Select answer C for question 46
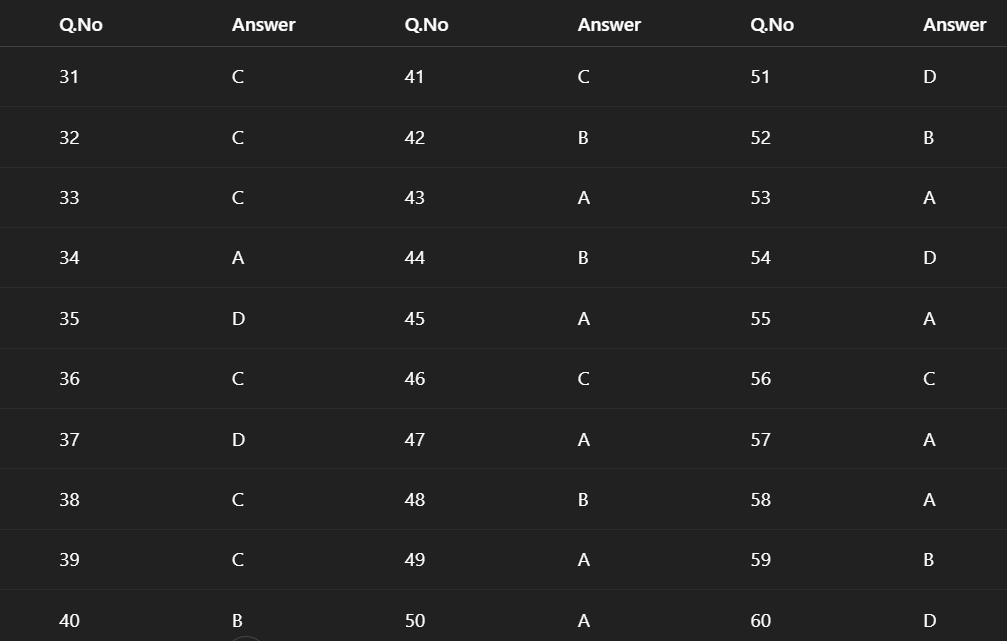1007x641 pixels. tap(583, 379)
